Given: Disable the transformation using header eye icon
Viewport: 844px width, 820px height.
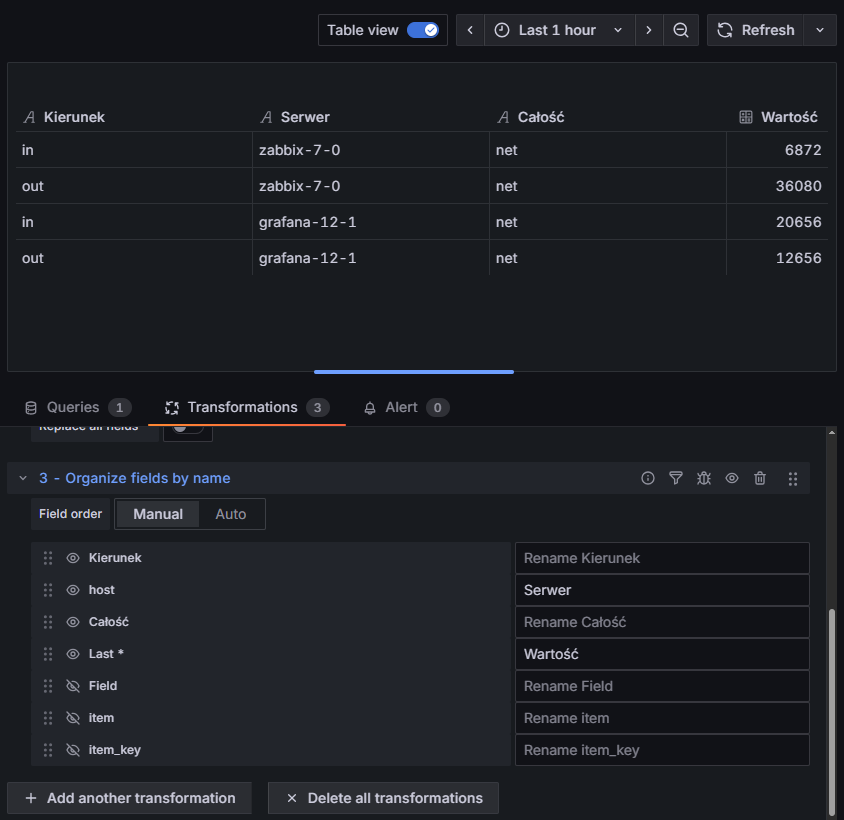Looking at the screenshot, I should tap(732, 479).
